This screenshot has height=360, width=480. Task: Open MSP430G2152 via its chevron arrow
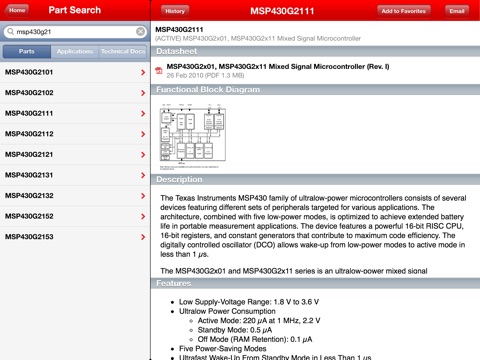[x=143, y=216]
